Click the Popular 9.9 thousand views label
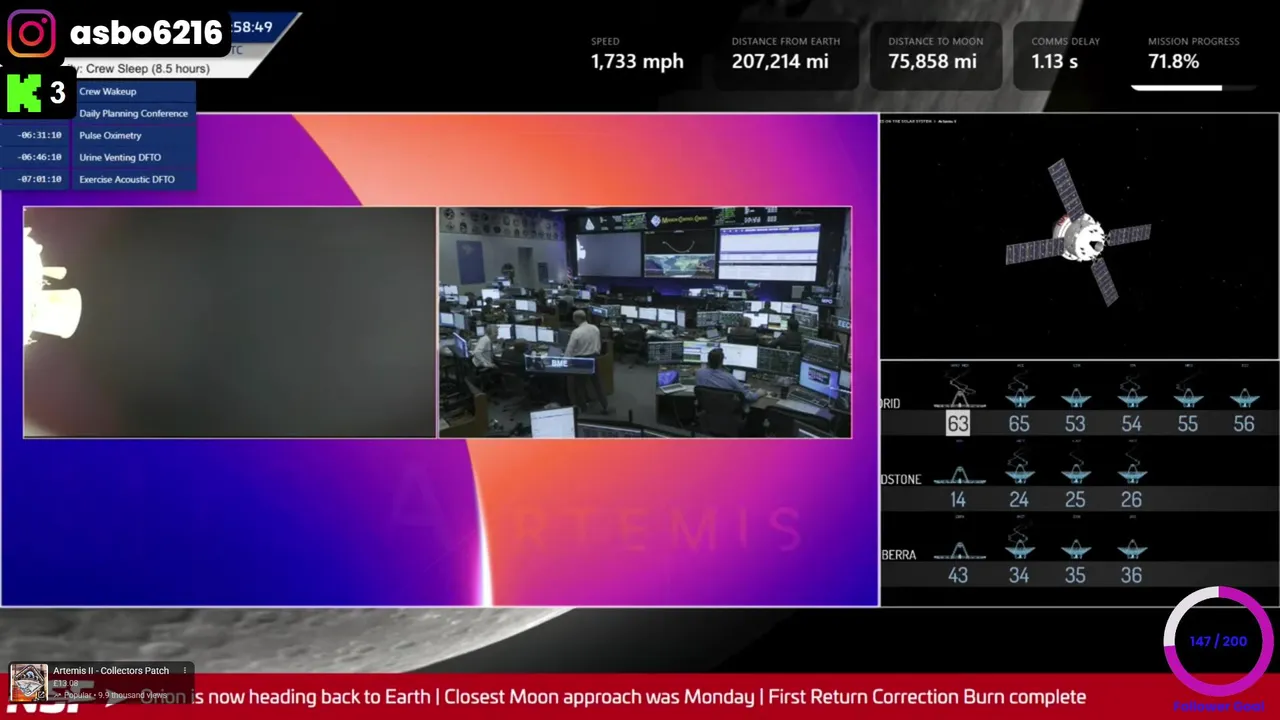The image size is (1280, 720). 110,694
